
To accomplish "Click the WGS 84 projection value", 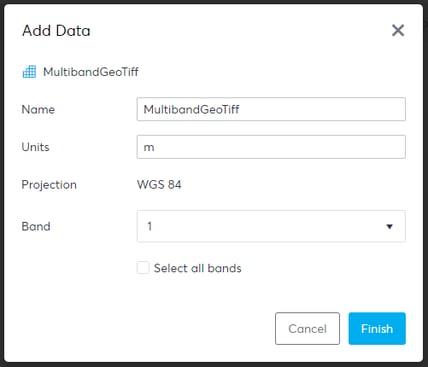I will pos(159,185).
